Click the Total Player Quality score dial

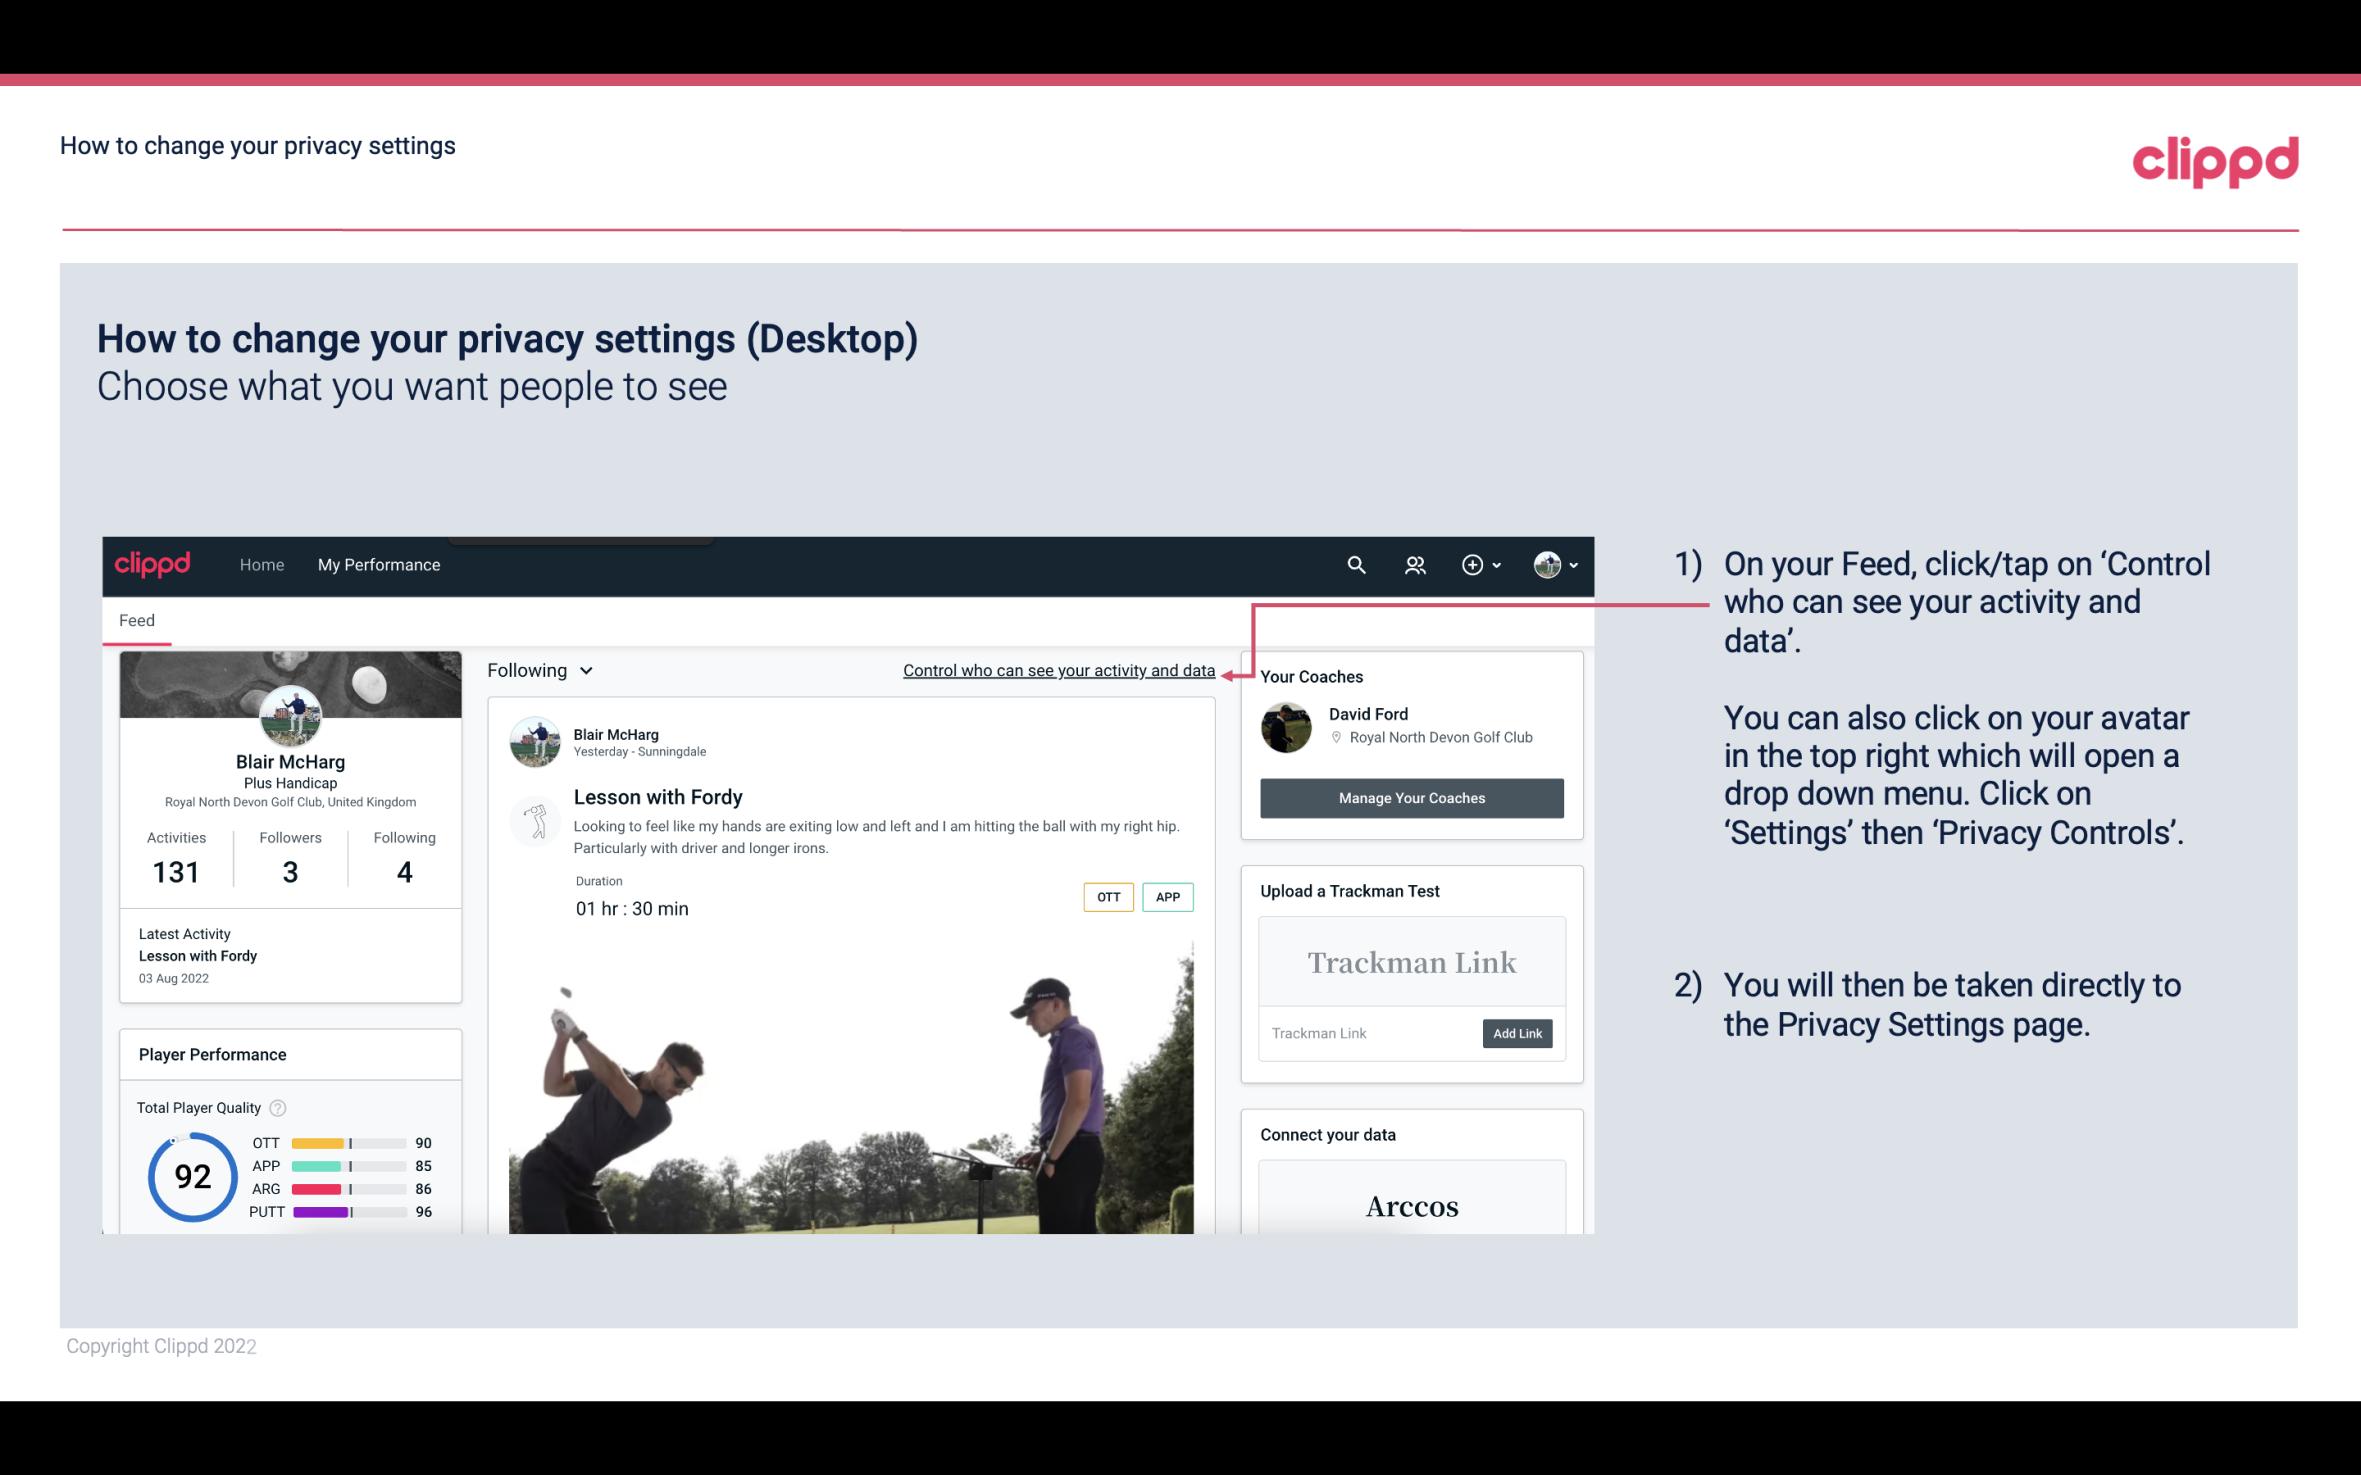coord(192,1174)
